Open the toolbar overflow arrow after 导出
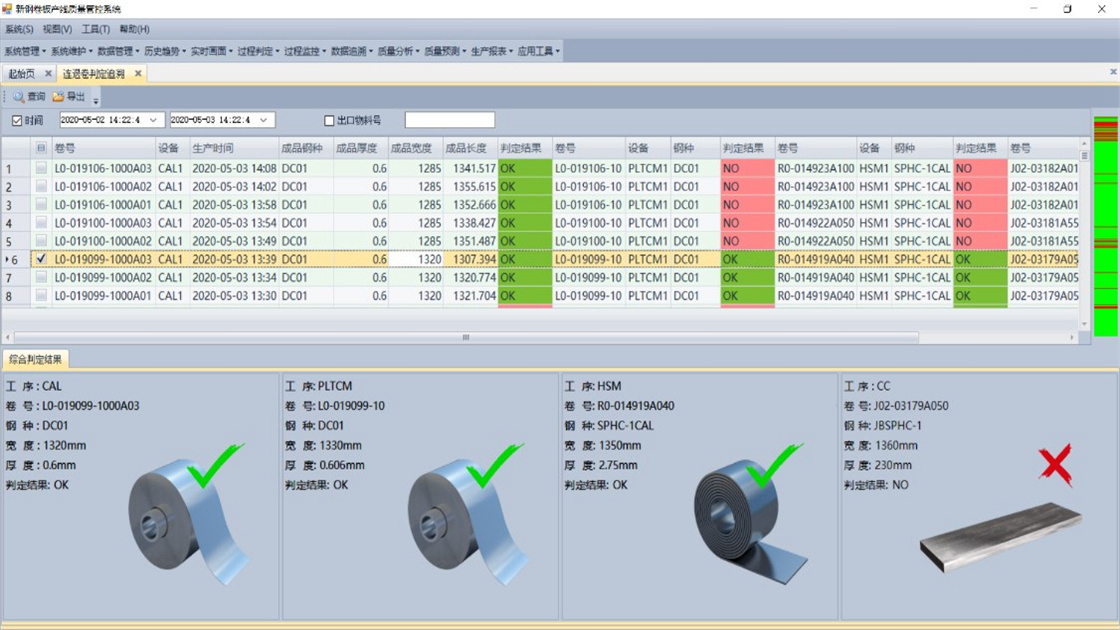 click(x=96, y=99)
